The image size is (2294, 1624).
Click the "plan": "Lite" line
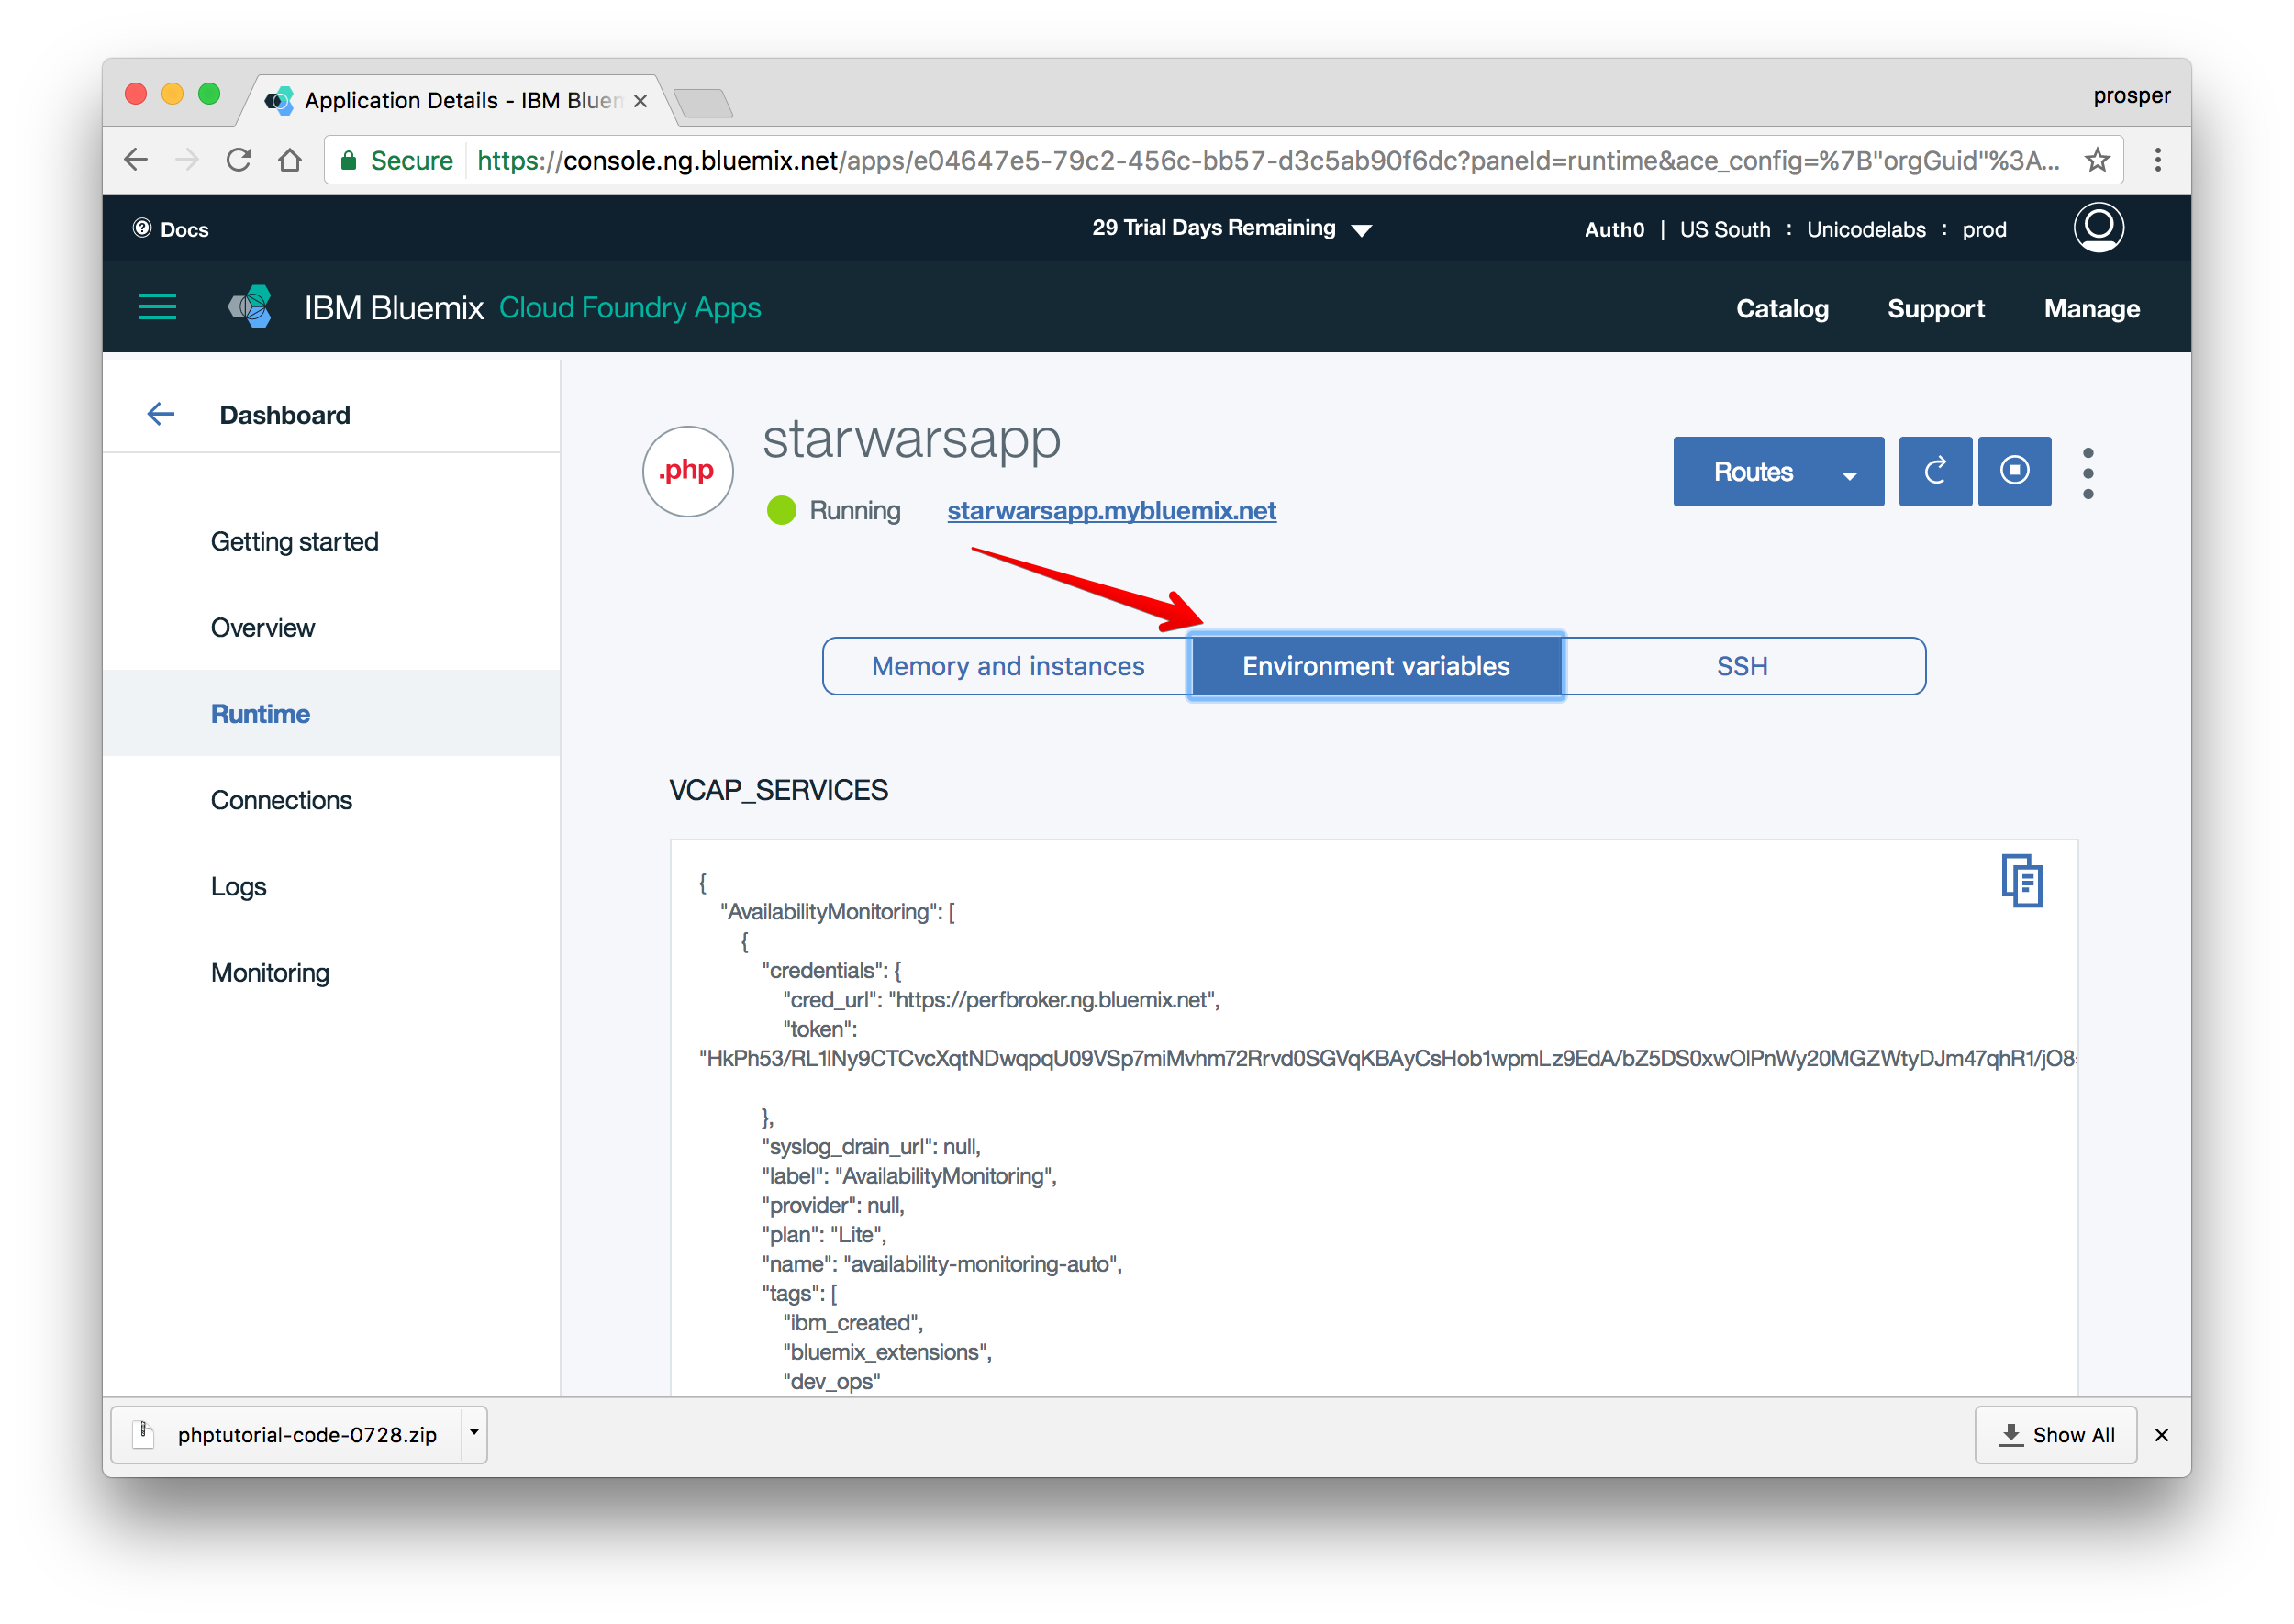pyautogui.click(x=824, y=1234)
